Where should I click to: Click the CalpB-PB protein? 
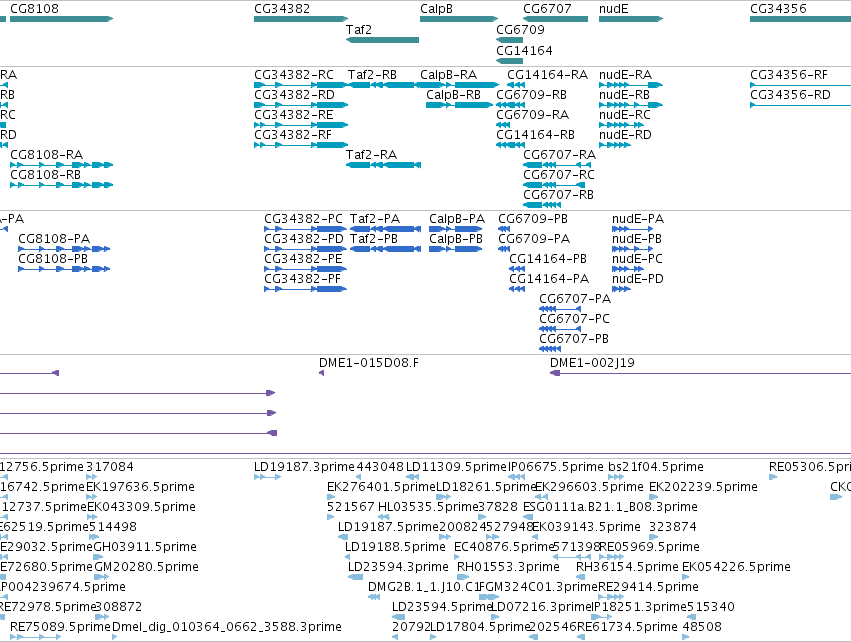[x=456, y=239]
